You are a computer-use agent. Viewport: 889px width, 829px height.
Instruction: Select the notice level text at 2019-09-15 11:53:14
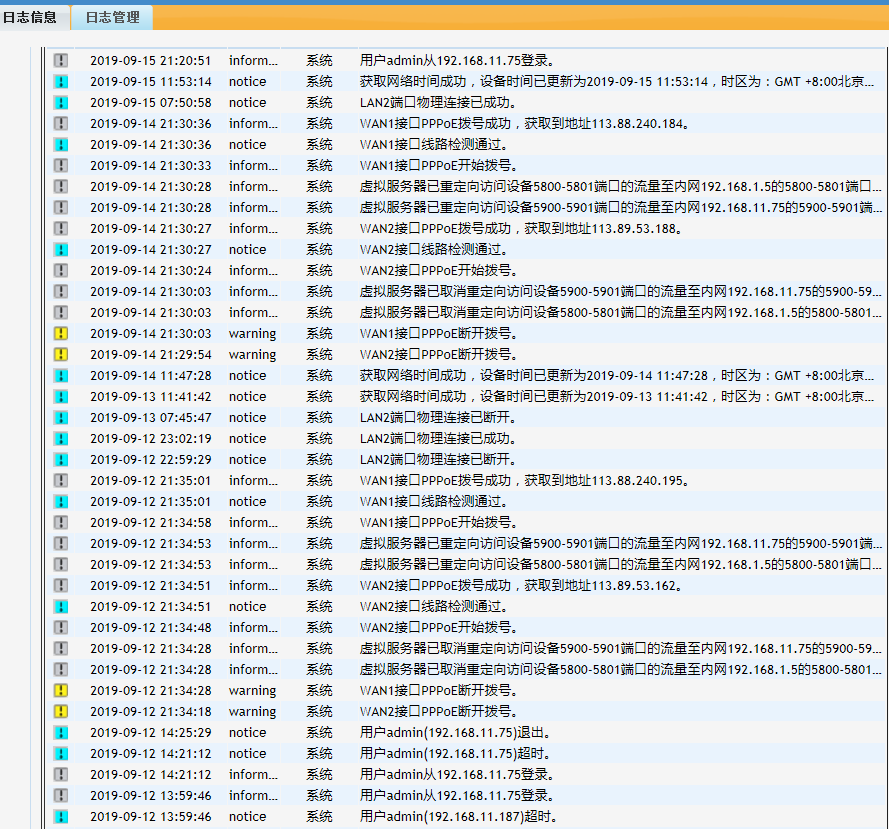(x=248, y=82)
